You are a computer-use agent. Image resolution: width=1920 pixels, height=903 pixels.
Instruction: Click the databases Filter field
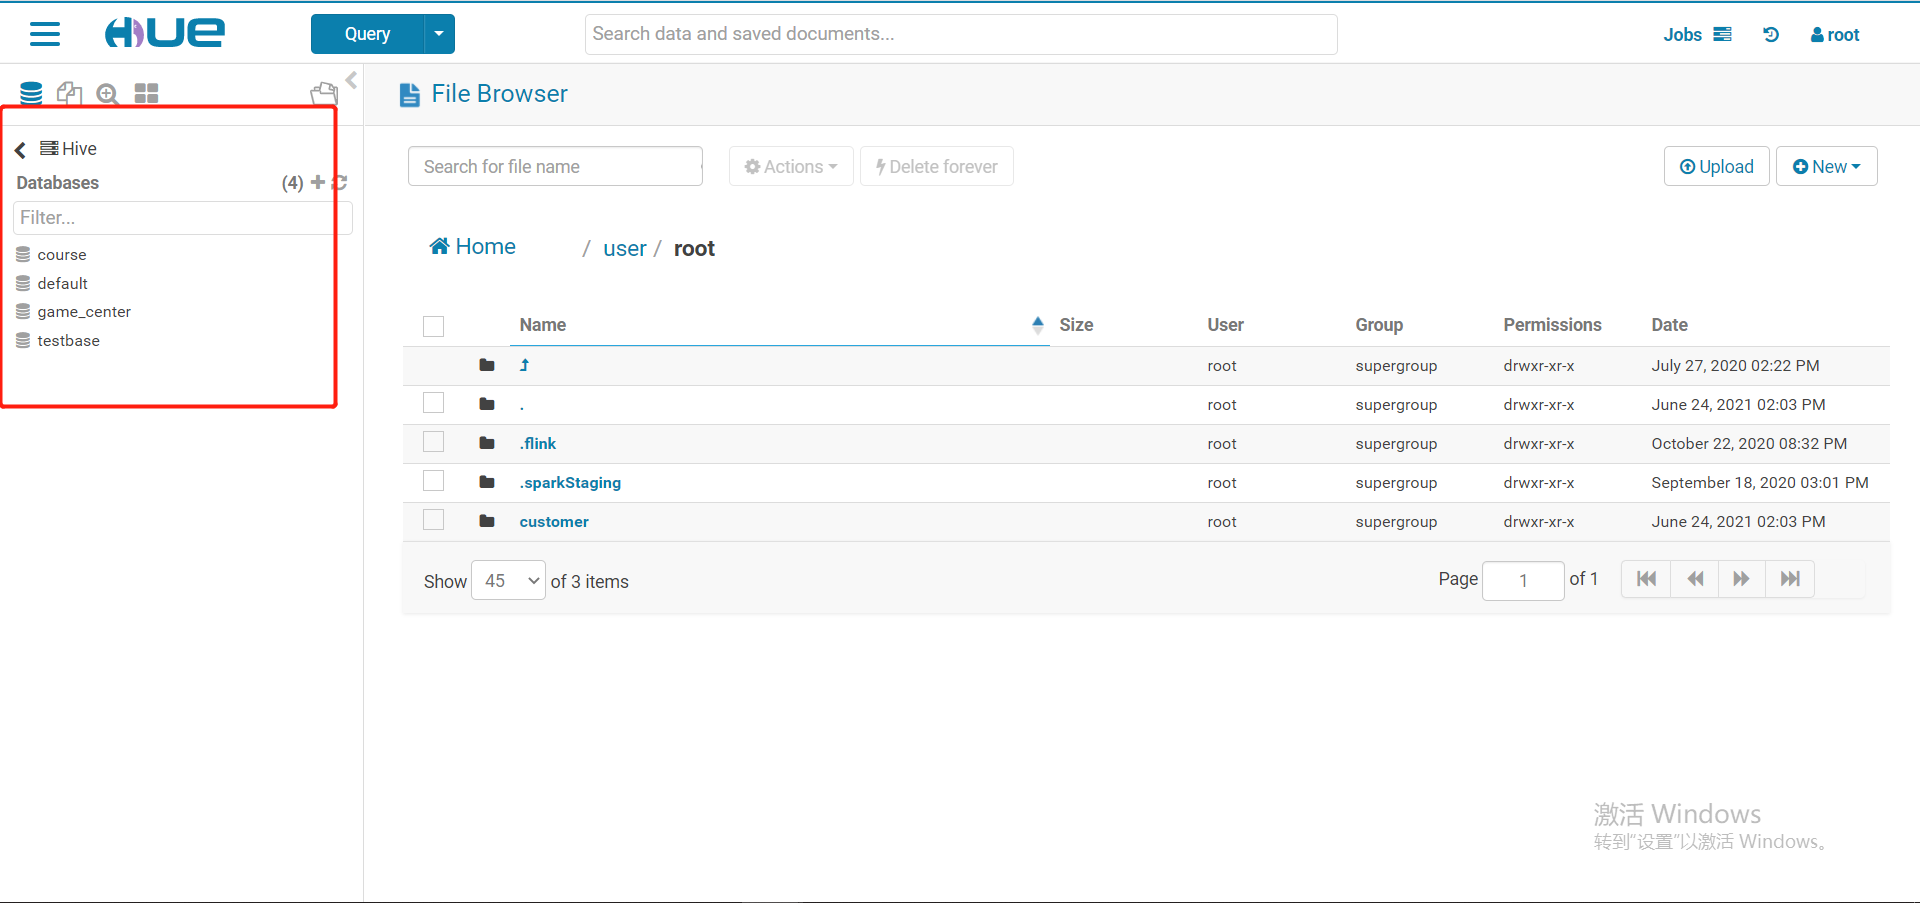pyautogui.click(x=182, y=218)
